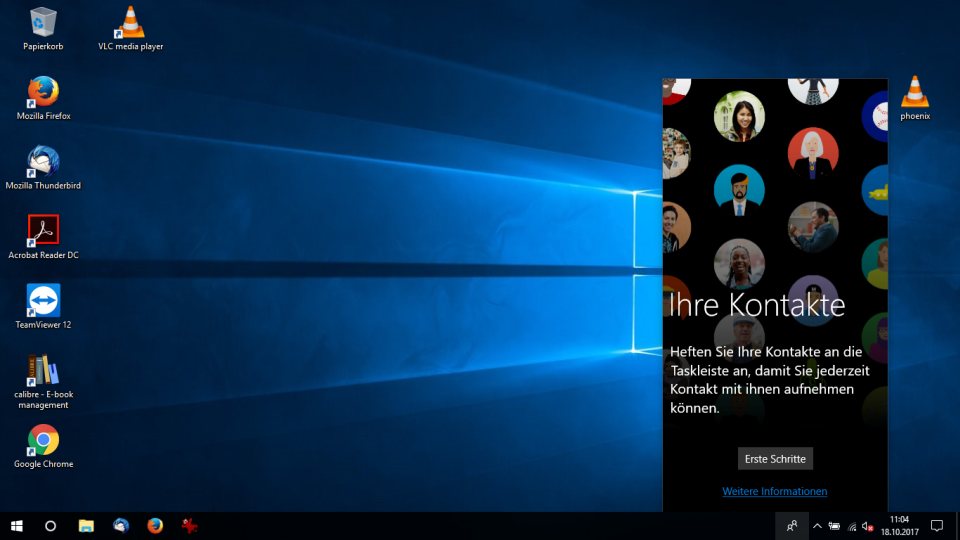Screen dimensions: 960x540
Task: Show hidden system tray icons
Action: (817, 526)
